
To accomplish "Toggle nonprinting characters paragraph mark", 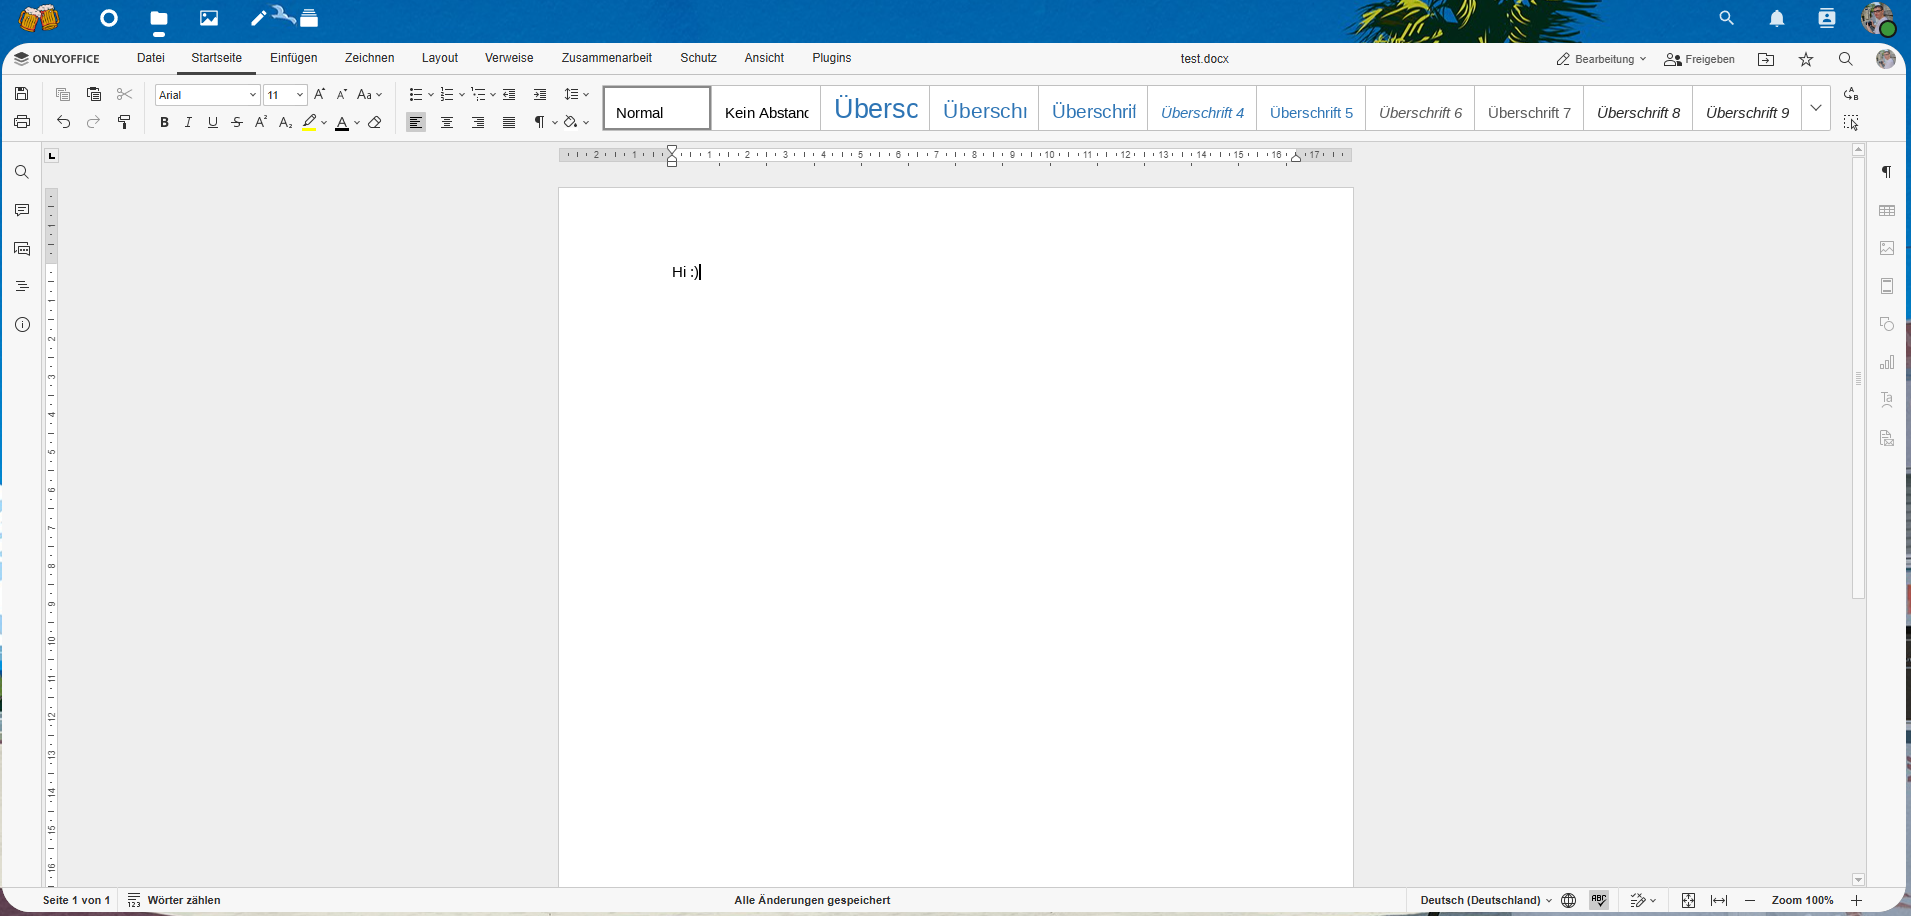I will click(x=539, y=122).
